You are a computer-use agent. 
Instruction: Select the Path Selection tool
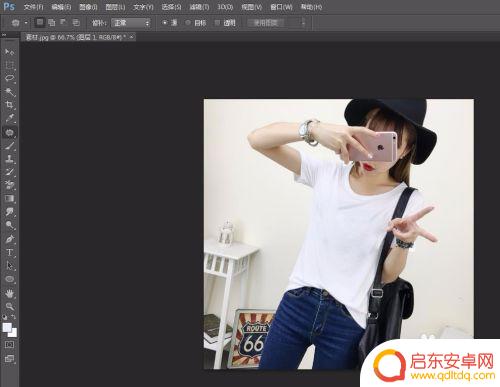pos(9,266)
